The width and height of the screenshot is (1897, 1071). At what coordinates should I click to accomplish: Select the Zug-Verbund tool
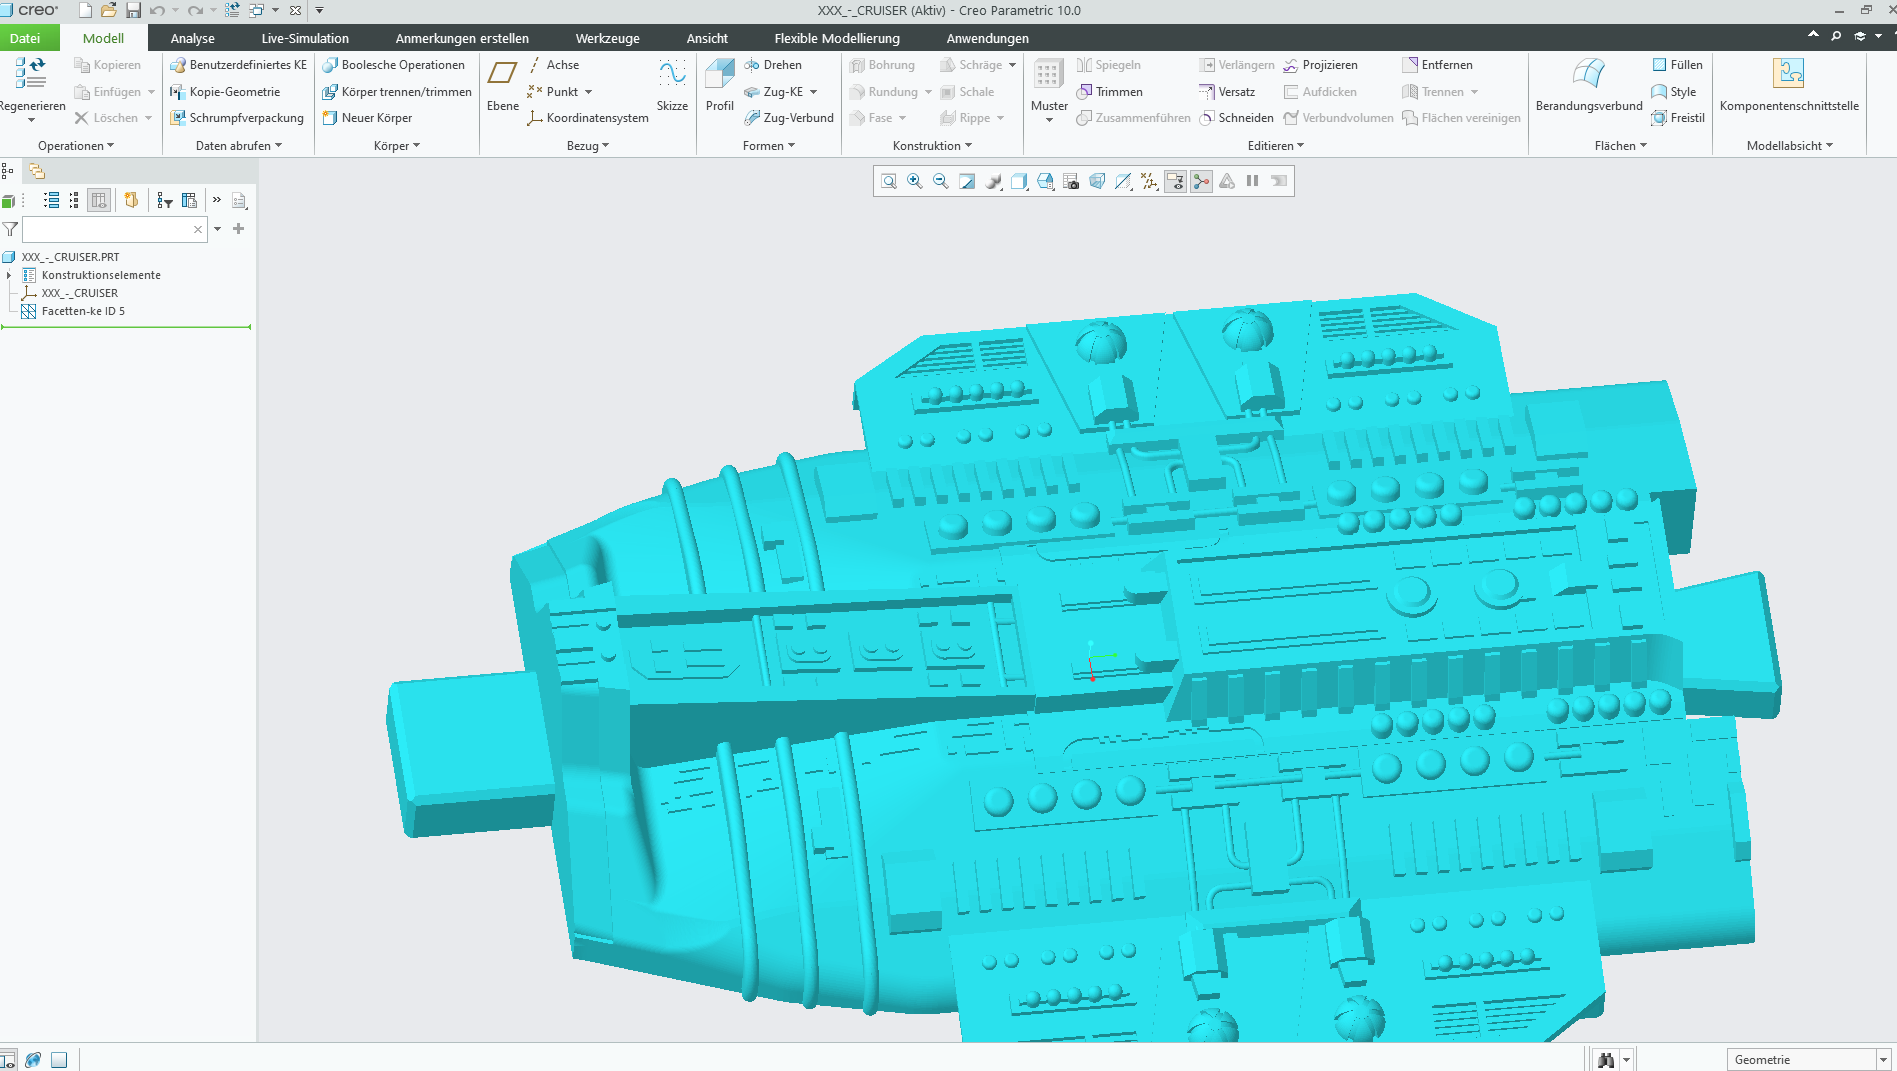click(789, 118)
